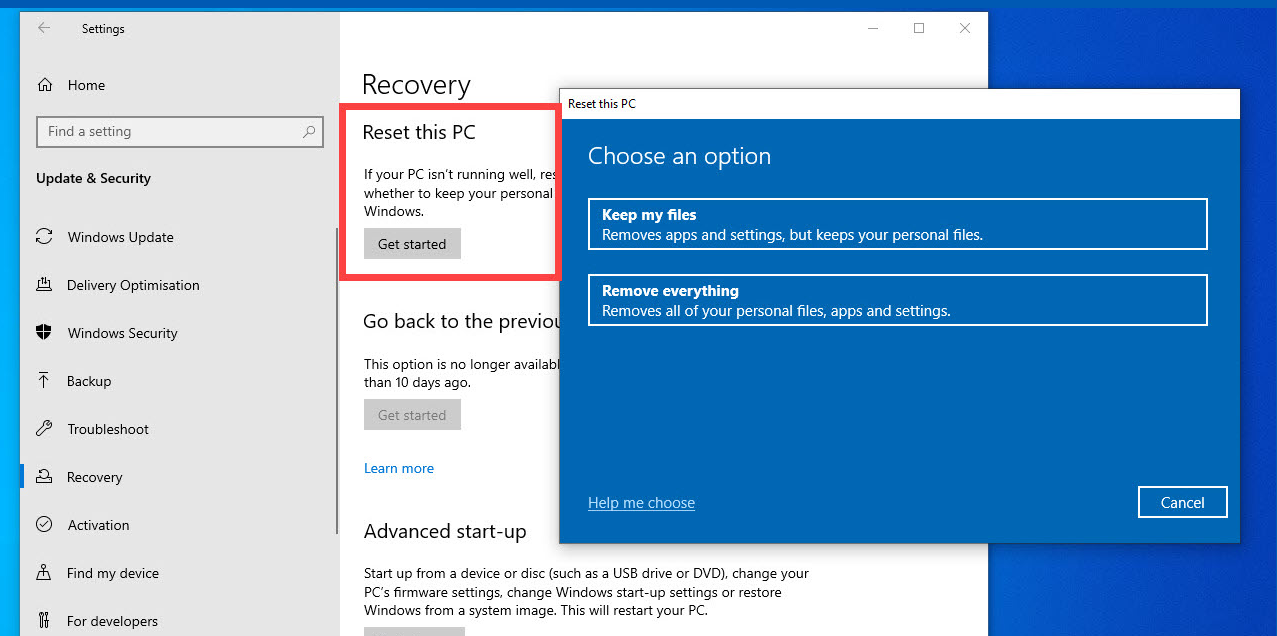Click the back arrow in Settings

pyautogui.click(x=44, y=28)
